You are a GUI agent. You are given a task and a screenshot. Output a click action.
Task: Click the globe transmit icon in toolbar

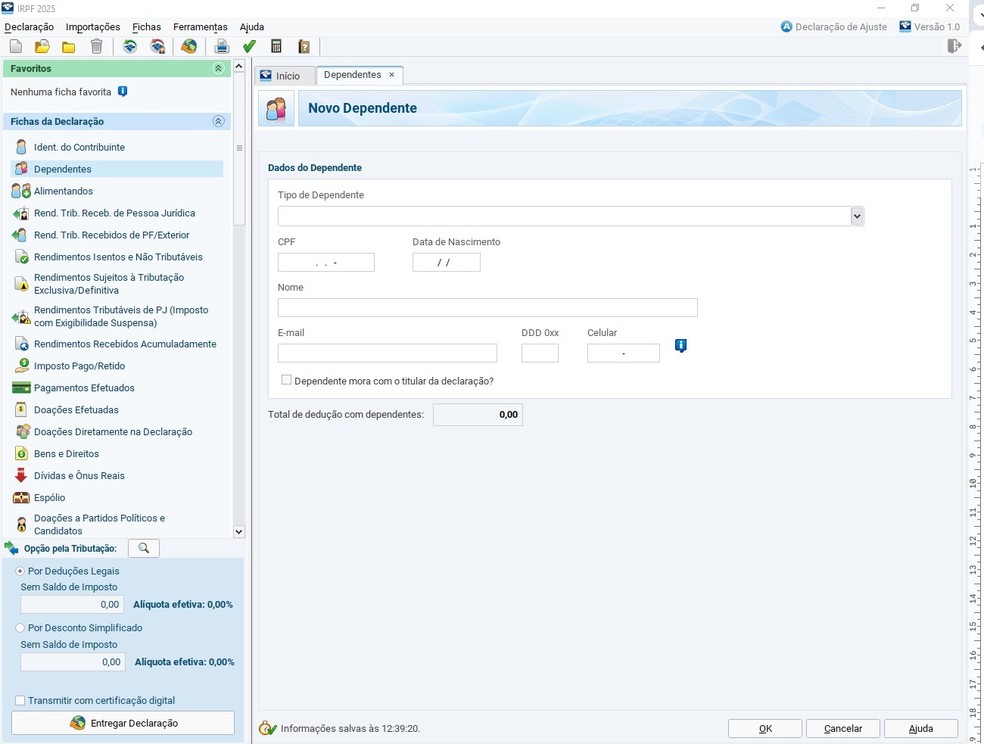pos(189,47)
